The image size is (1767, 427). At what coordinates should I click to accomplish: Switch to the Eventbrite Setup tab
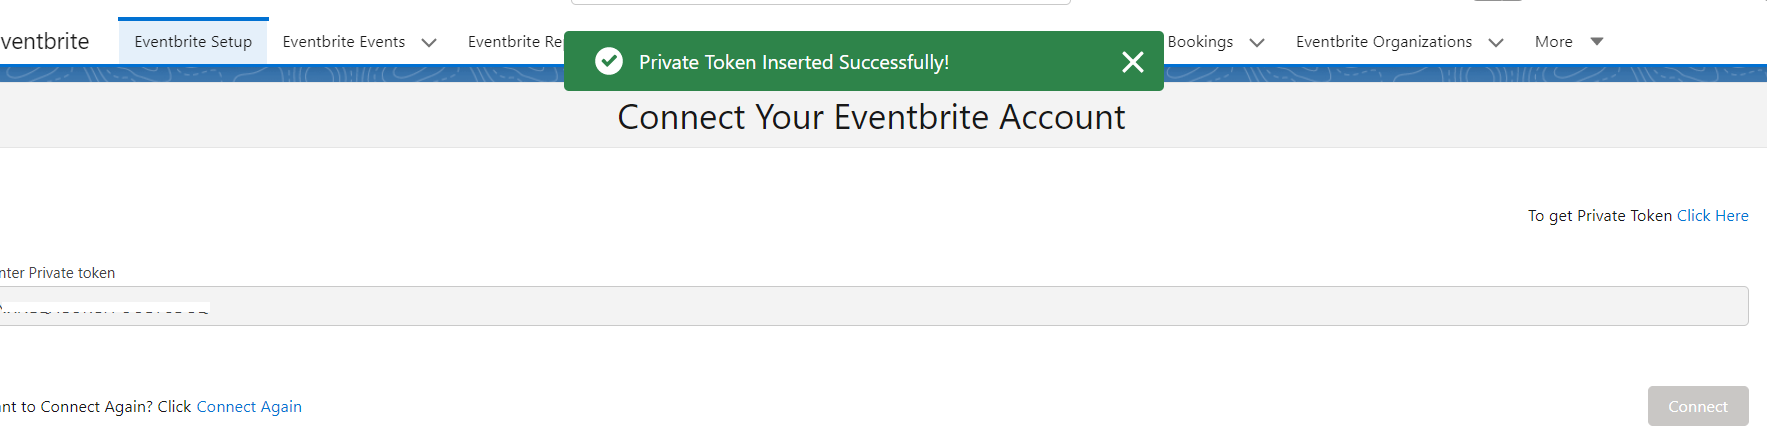point(193,41)
